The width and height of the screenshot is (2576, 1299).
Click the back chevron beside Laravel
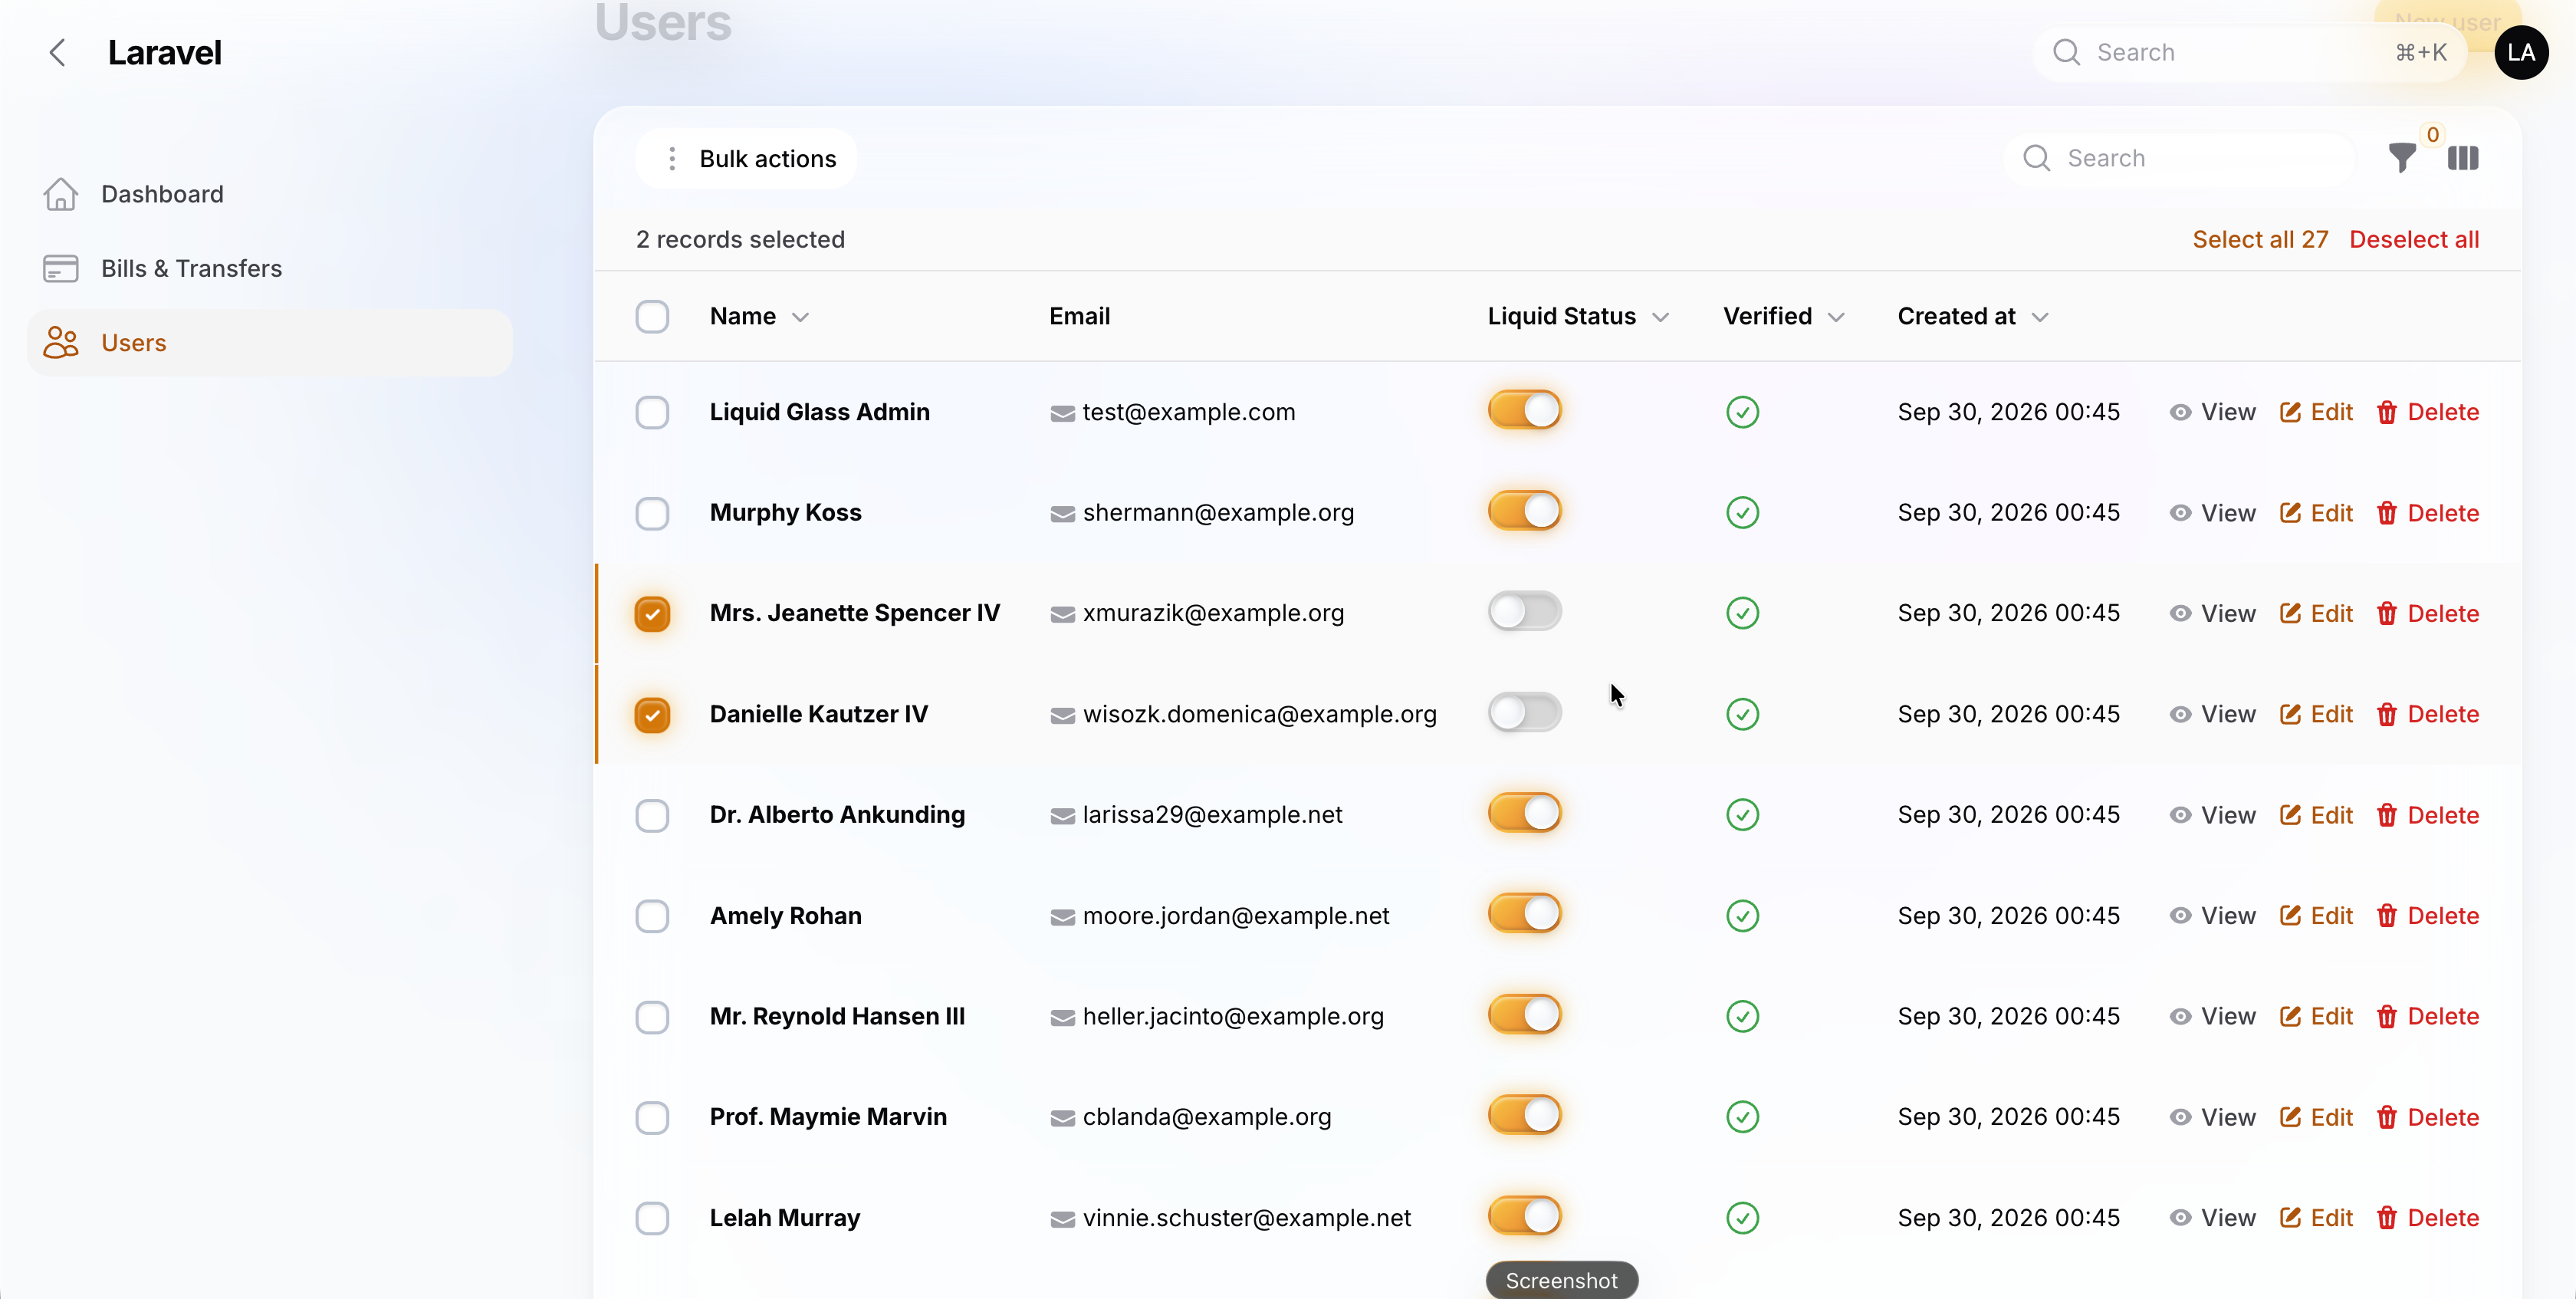coord(58,53)
